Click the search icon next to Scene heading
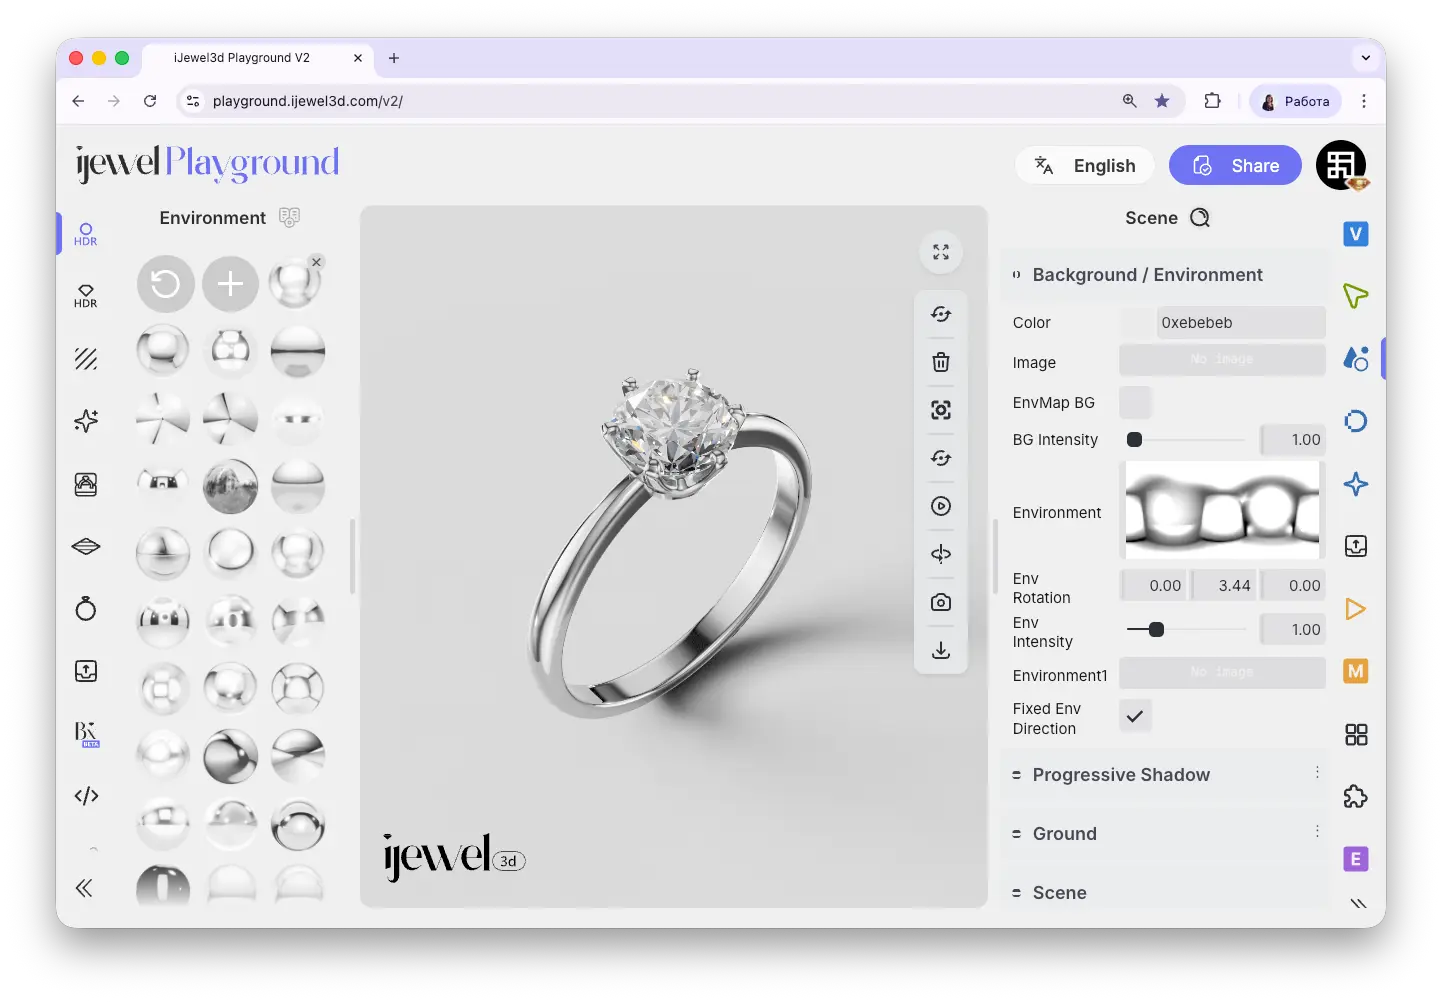 pyautogui.click(x=1200, y=218)
